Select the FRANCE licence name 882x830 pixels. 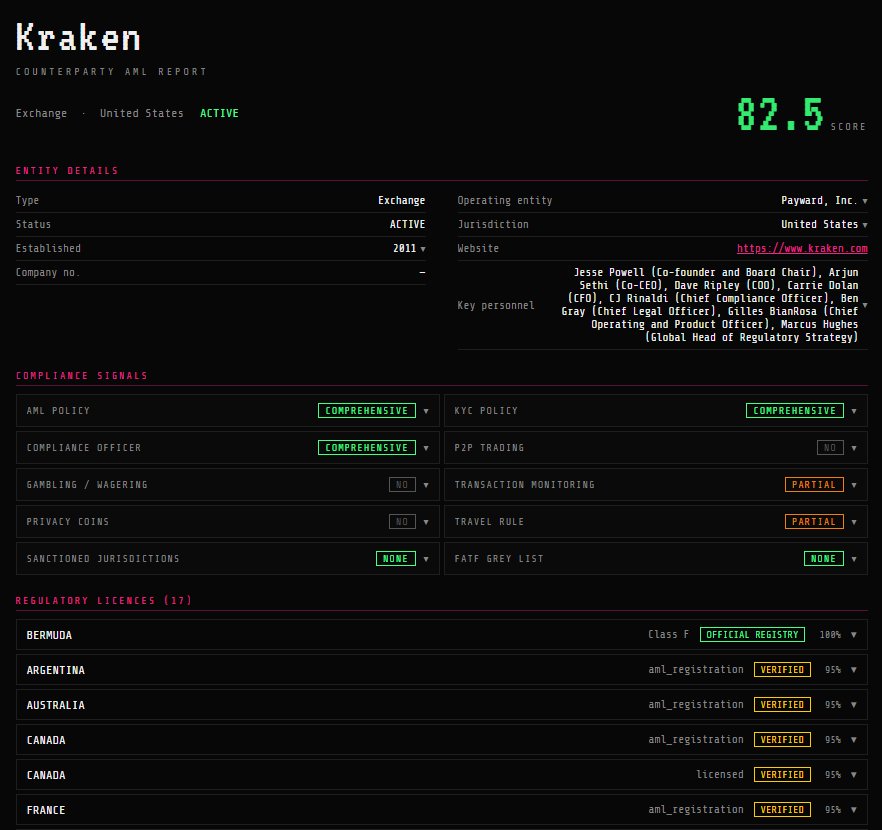(46, 810)
